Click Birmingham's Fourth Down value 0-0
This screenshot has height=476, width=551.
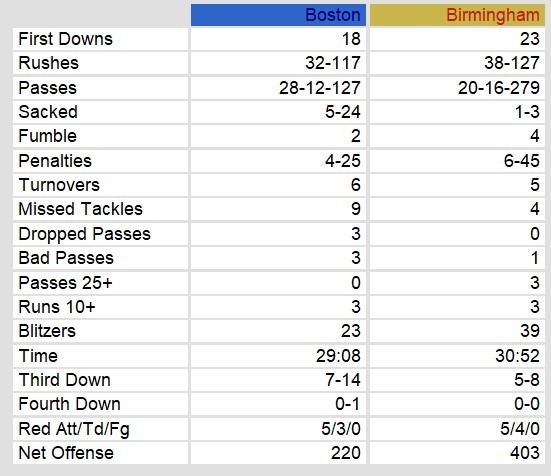[x=527, y=404]
